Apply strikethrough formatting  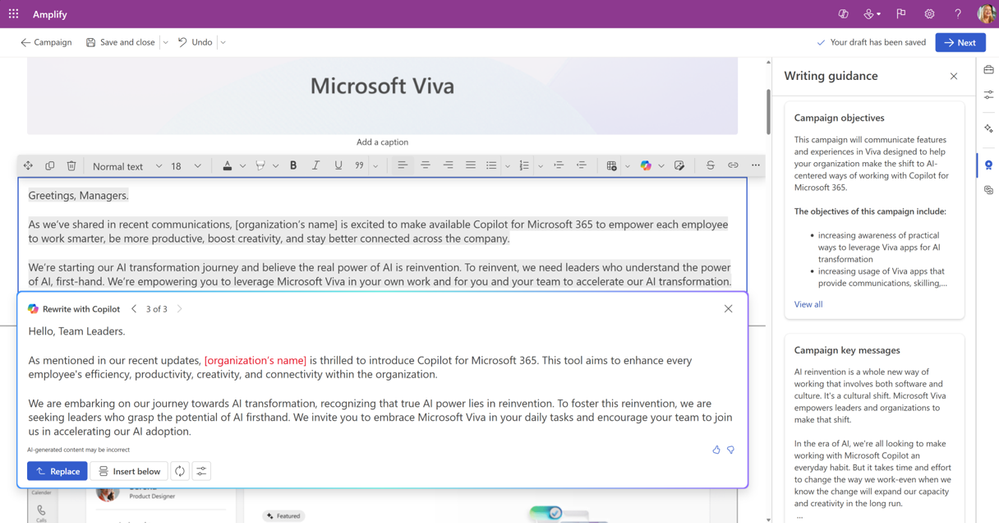(x=710, y=166)
